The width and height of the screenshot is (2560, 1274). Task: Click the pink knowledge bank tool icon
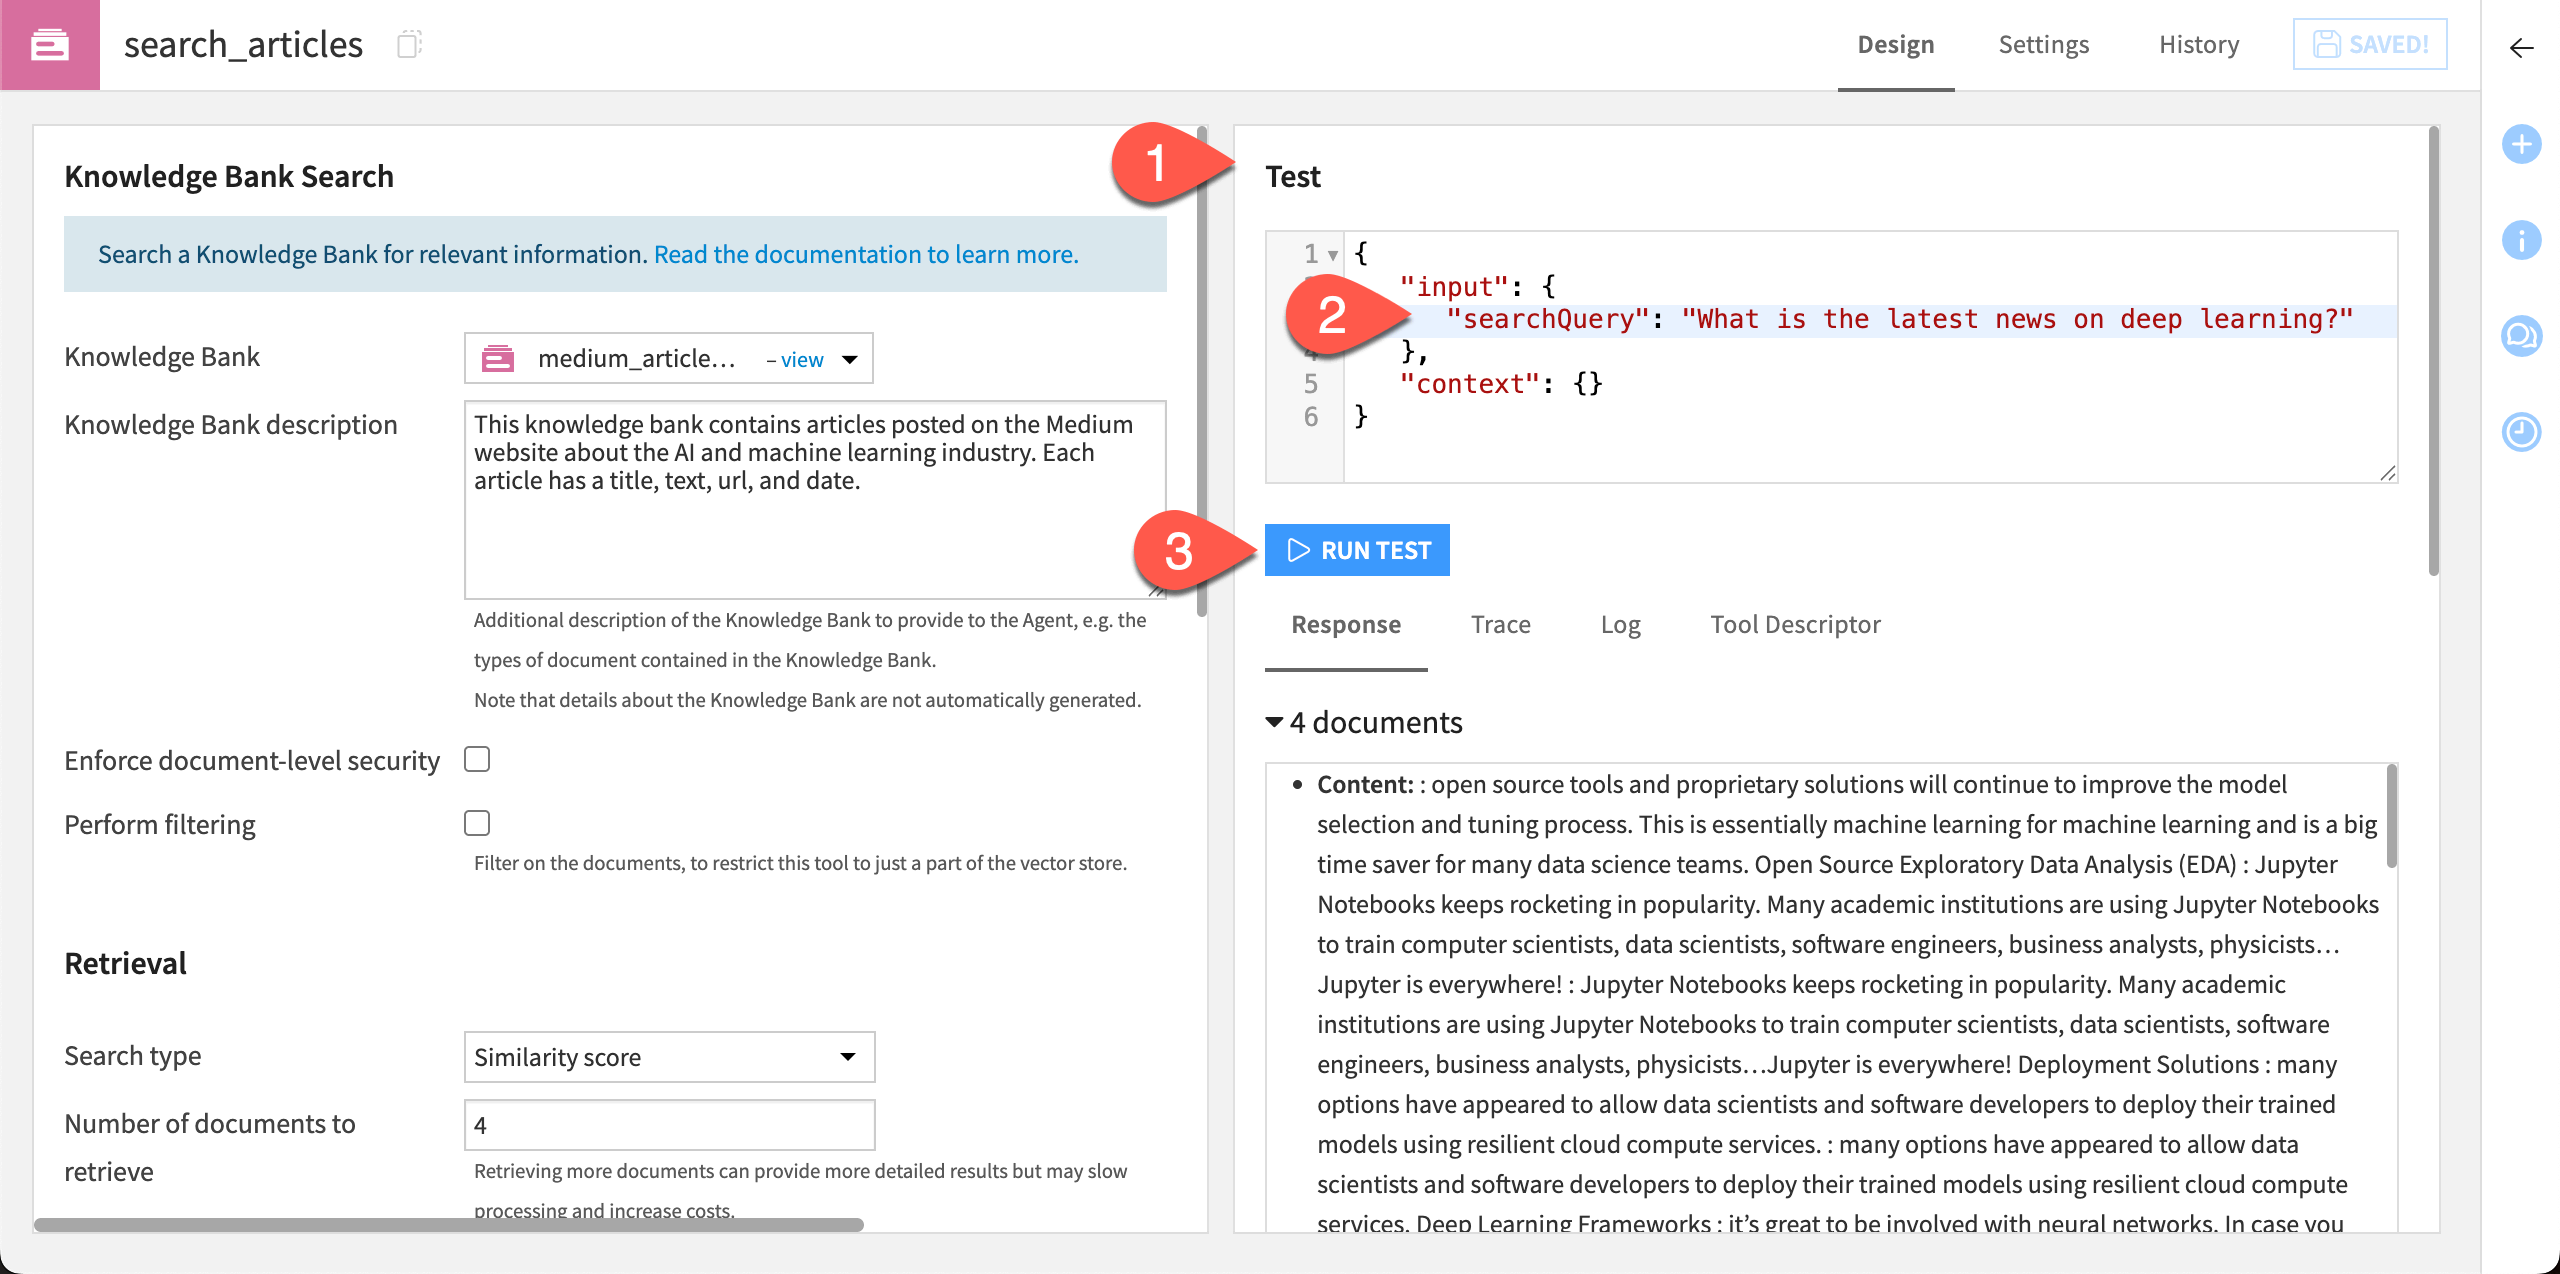tap(50, 45)
